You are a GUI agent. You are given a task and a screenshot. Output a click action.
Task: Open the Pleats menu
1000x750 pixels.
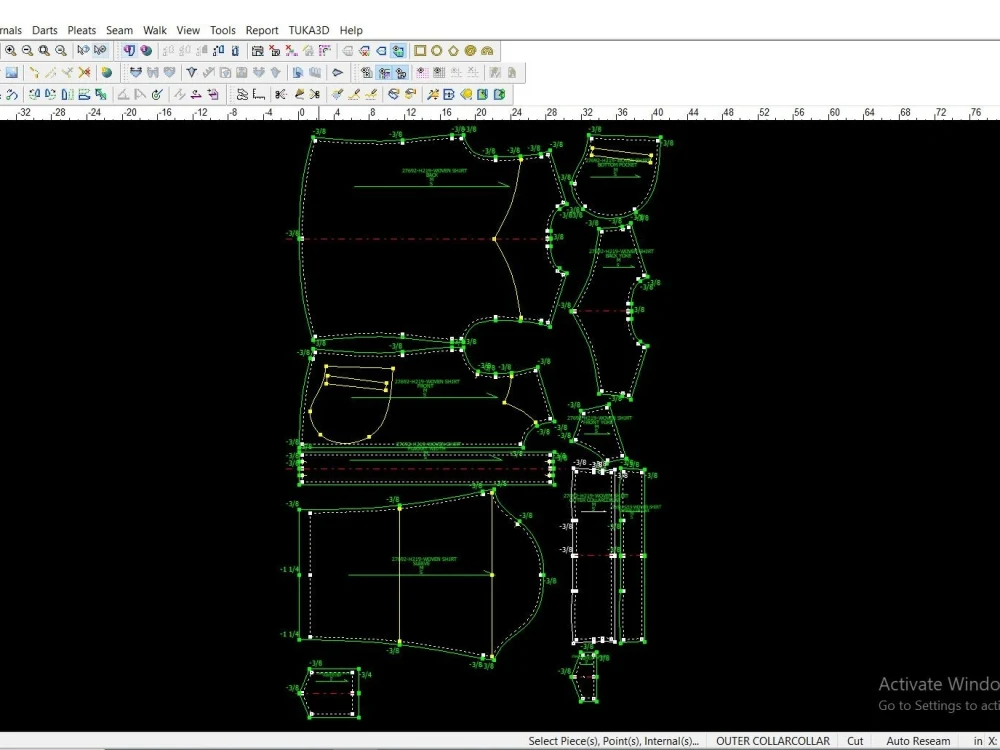tap(82, 30)
